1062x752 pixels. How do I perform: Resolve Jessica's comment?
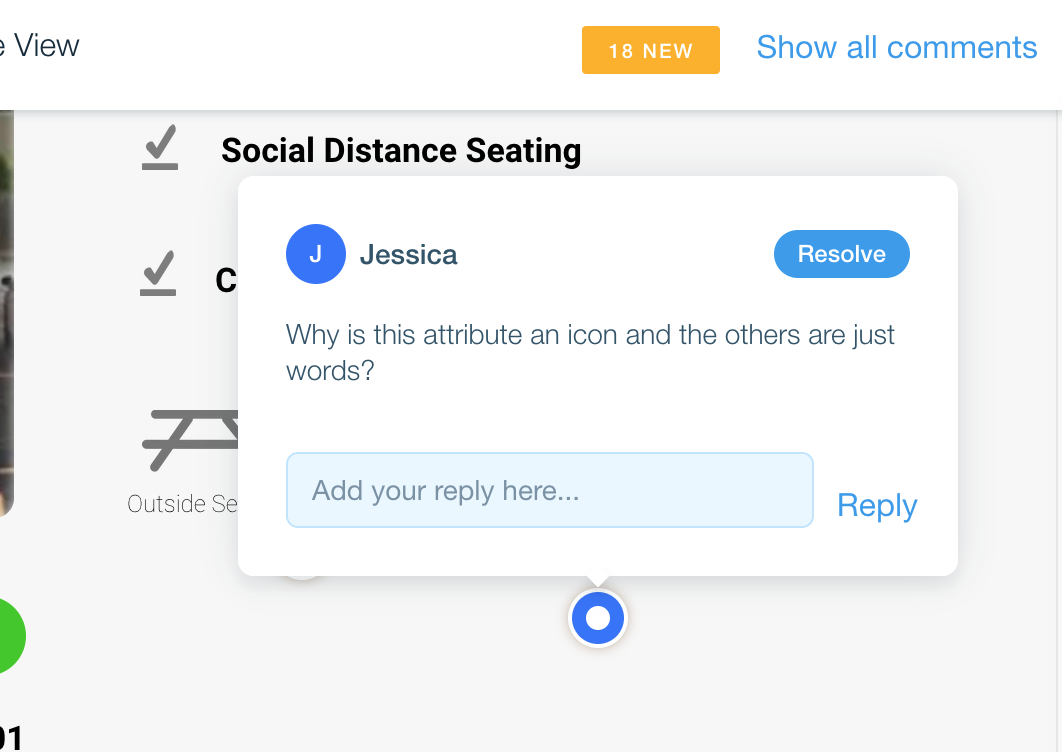pos(841,254)
